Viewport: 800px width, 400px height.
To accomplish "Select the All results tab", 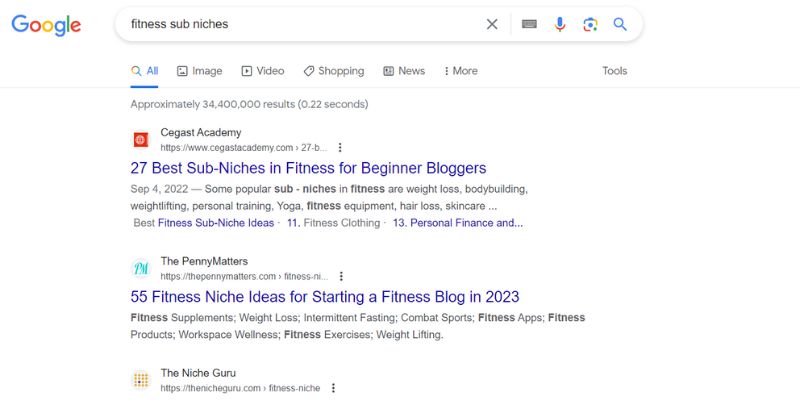I will coord(144,71).
